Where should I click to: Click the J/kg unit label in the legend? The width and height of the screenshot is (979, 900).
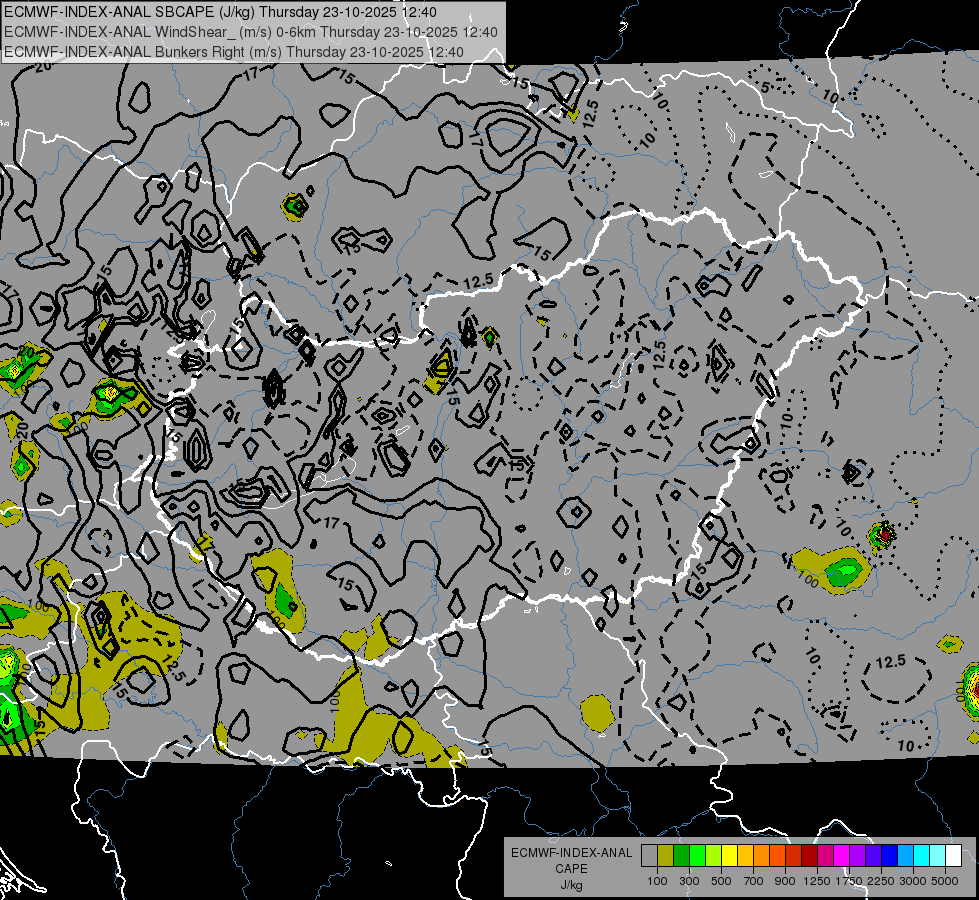pos(572,885)
